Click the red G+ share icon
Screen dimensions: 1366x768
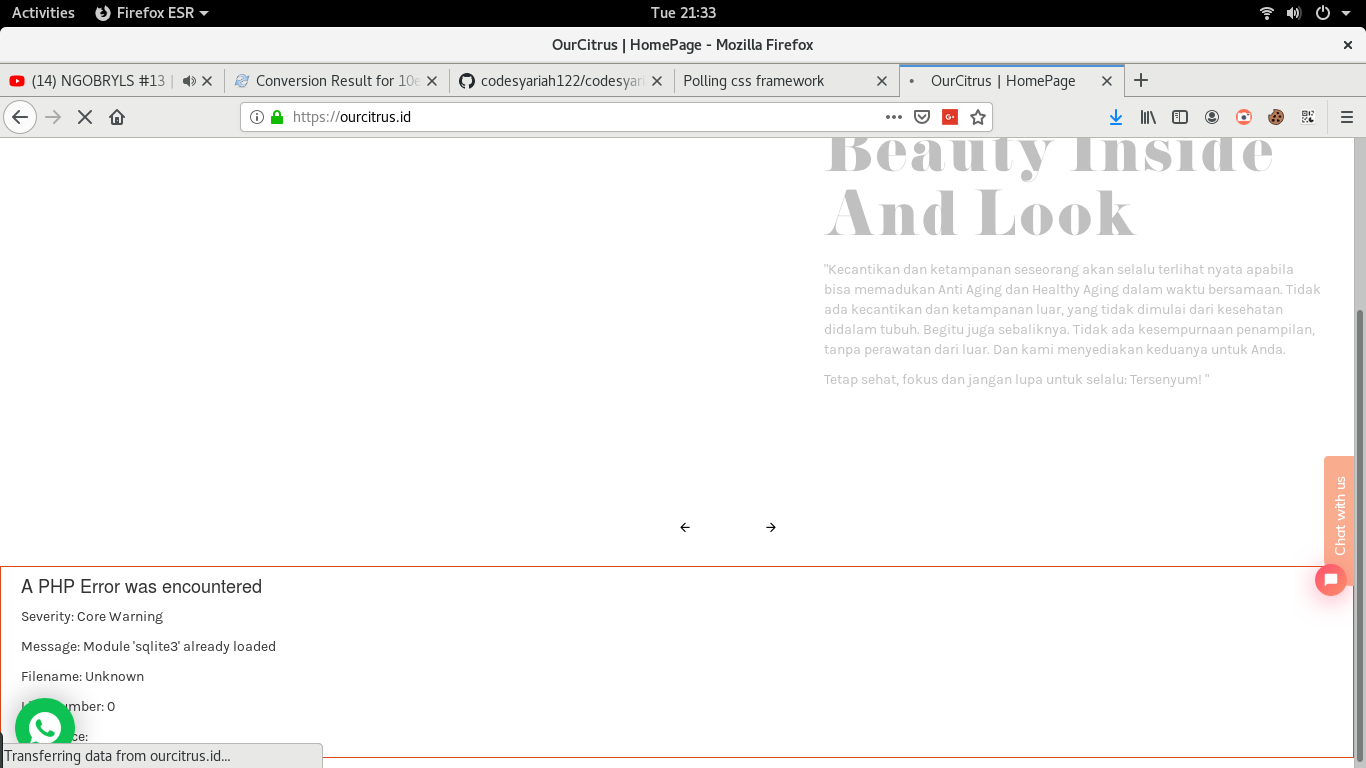[x=950, y=117]
